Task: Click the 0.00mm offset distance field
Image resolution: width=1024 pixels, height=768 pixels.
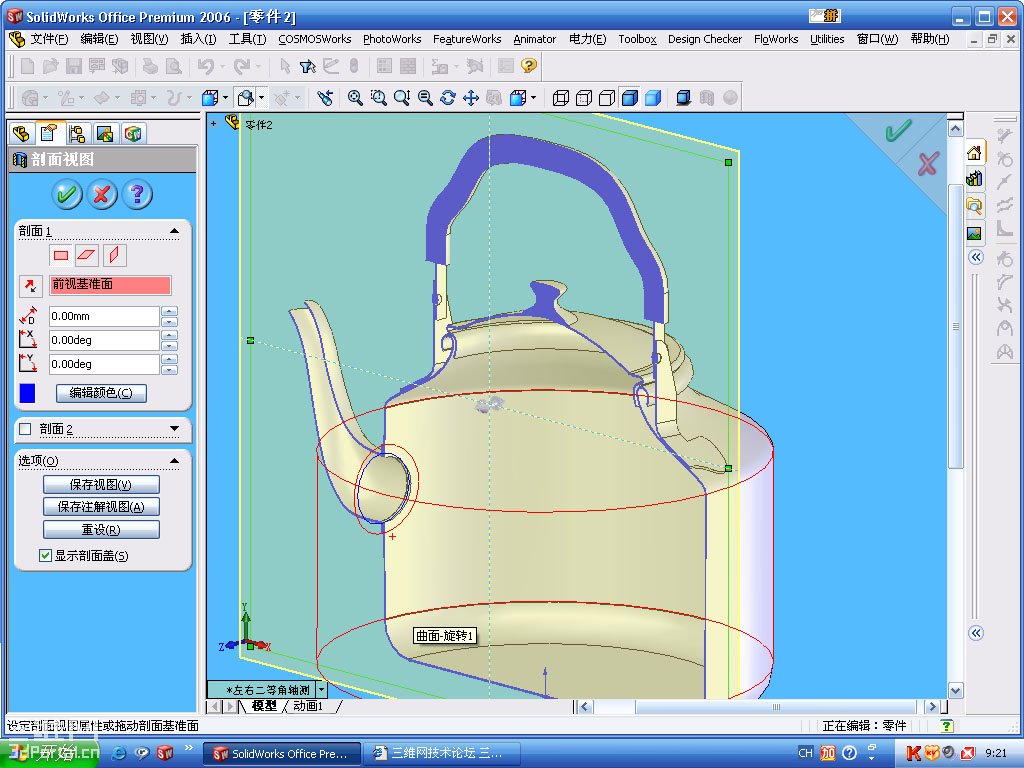Action: click(x=104, y=316)
